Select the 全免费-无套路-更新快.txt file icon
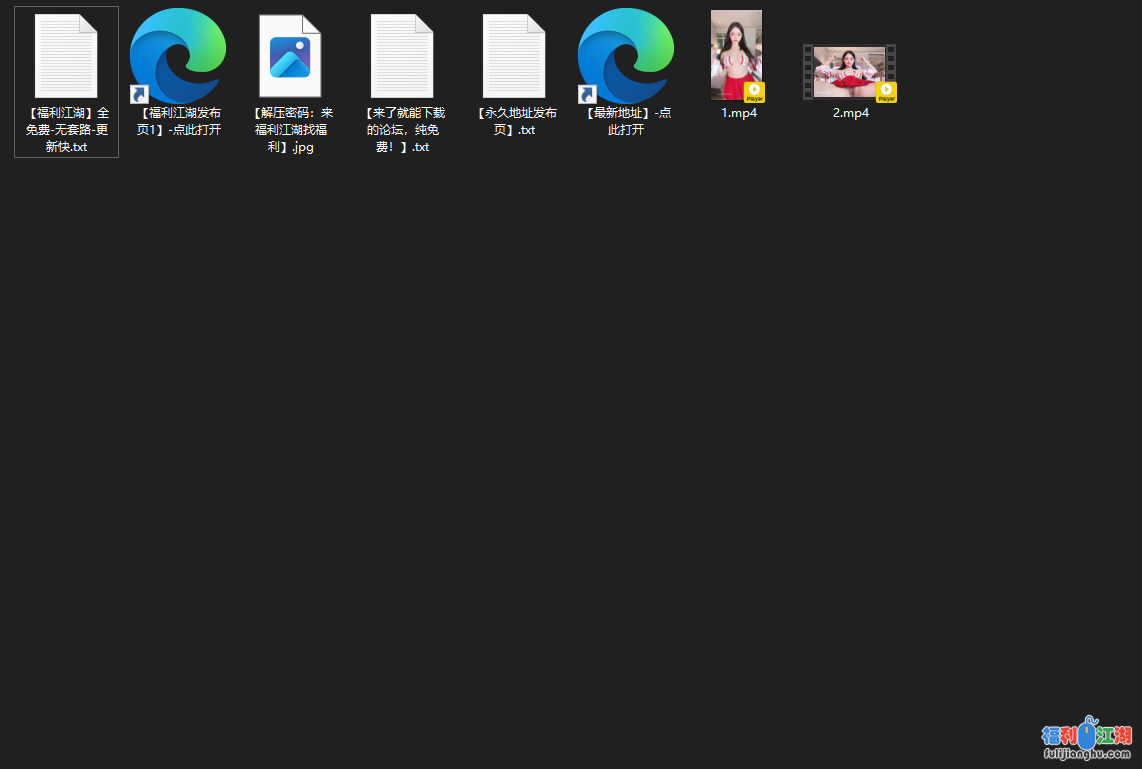Viewport: 1142px width, 769px height. coord(66,56)
